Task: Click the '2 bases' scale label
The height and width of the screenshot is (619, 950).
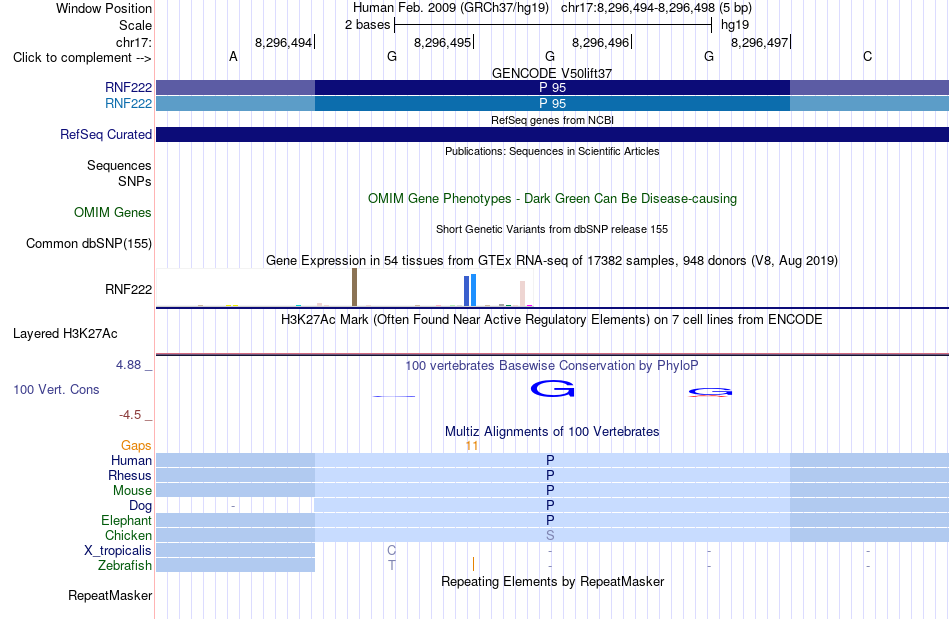Action: 367,25
